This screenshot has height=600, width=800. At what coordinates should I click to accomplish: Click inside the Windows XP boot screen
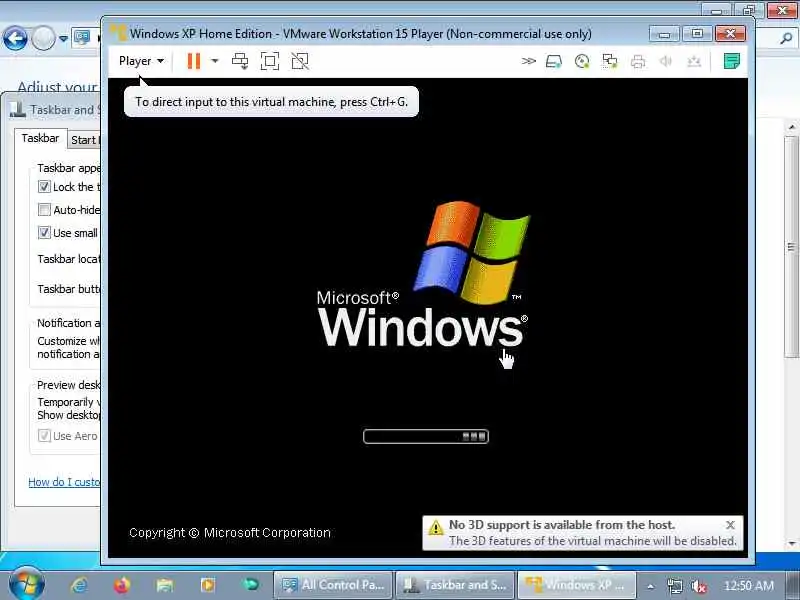pos(428,317)
